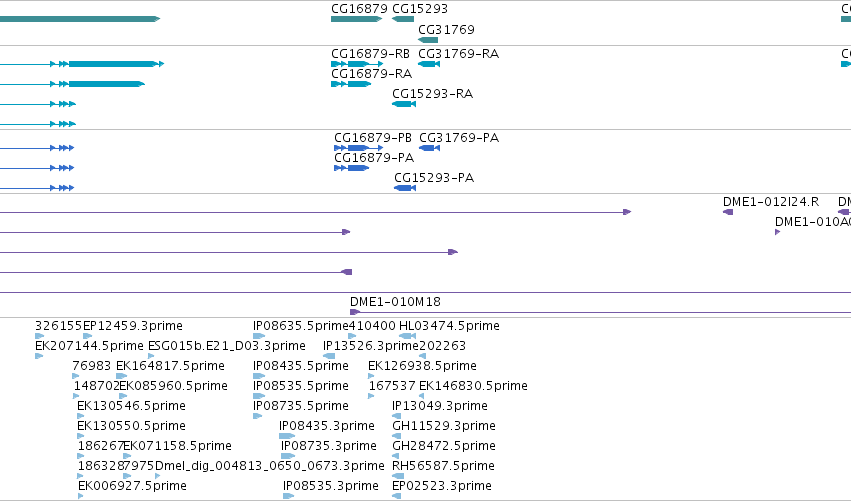This screenshot has width=851, height=501.
Task: Select EST RH56587.5prime
Action: 398,477
